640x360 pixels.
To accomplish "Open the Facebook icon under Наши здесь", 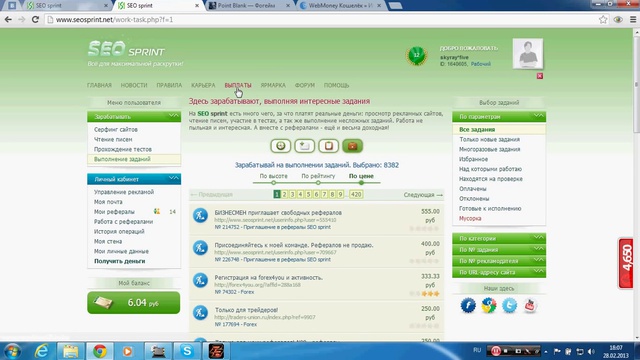I will coord(468,305).
